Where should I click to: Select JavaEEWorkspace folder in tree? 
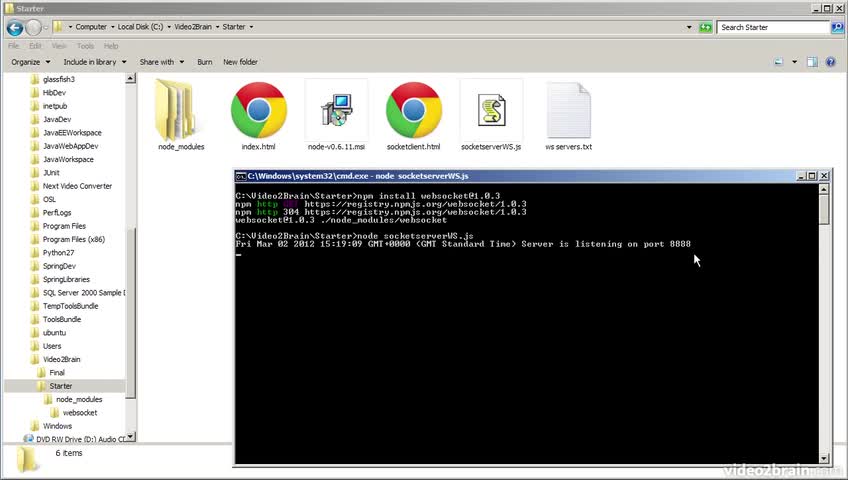click(72, 133)
